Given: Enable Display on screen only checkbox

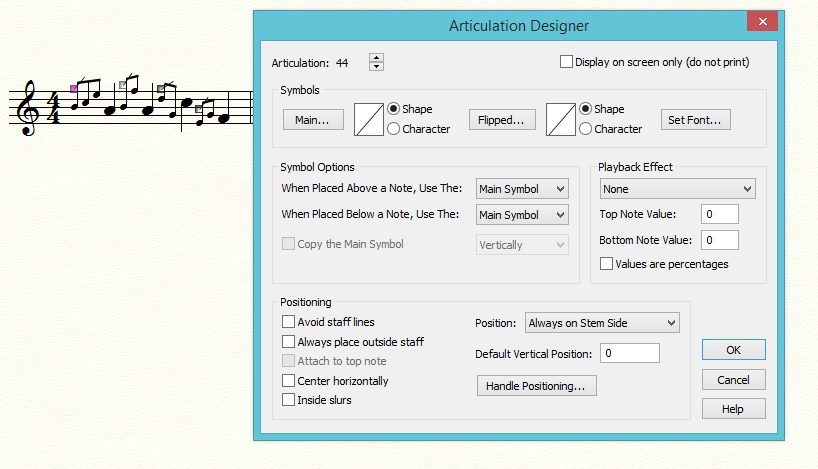Looking at the screenshot, I should click(x=568, y=62).
